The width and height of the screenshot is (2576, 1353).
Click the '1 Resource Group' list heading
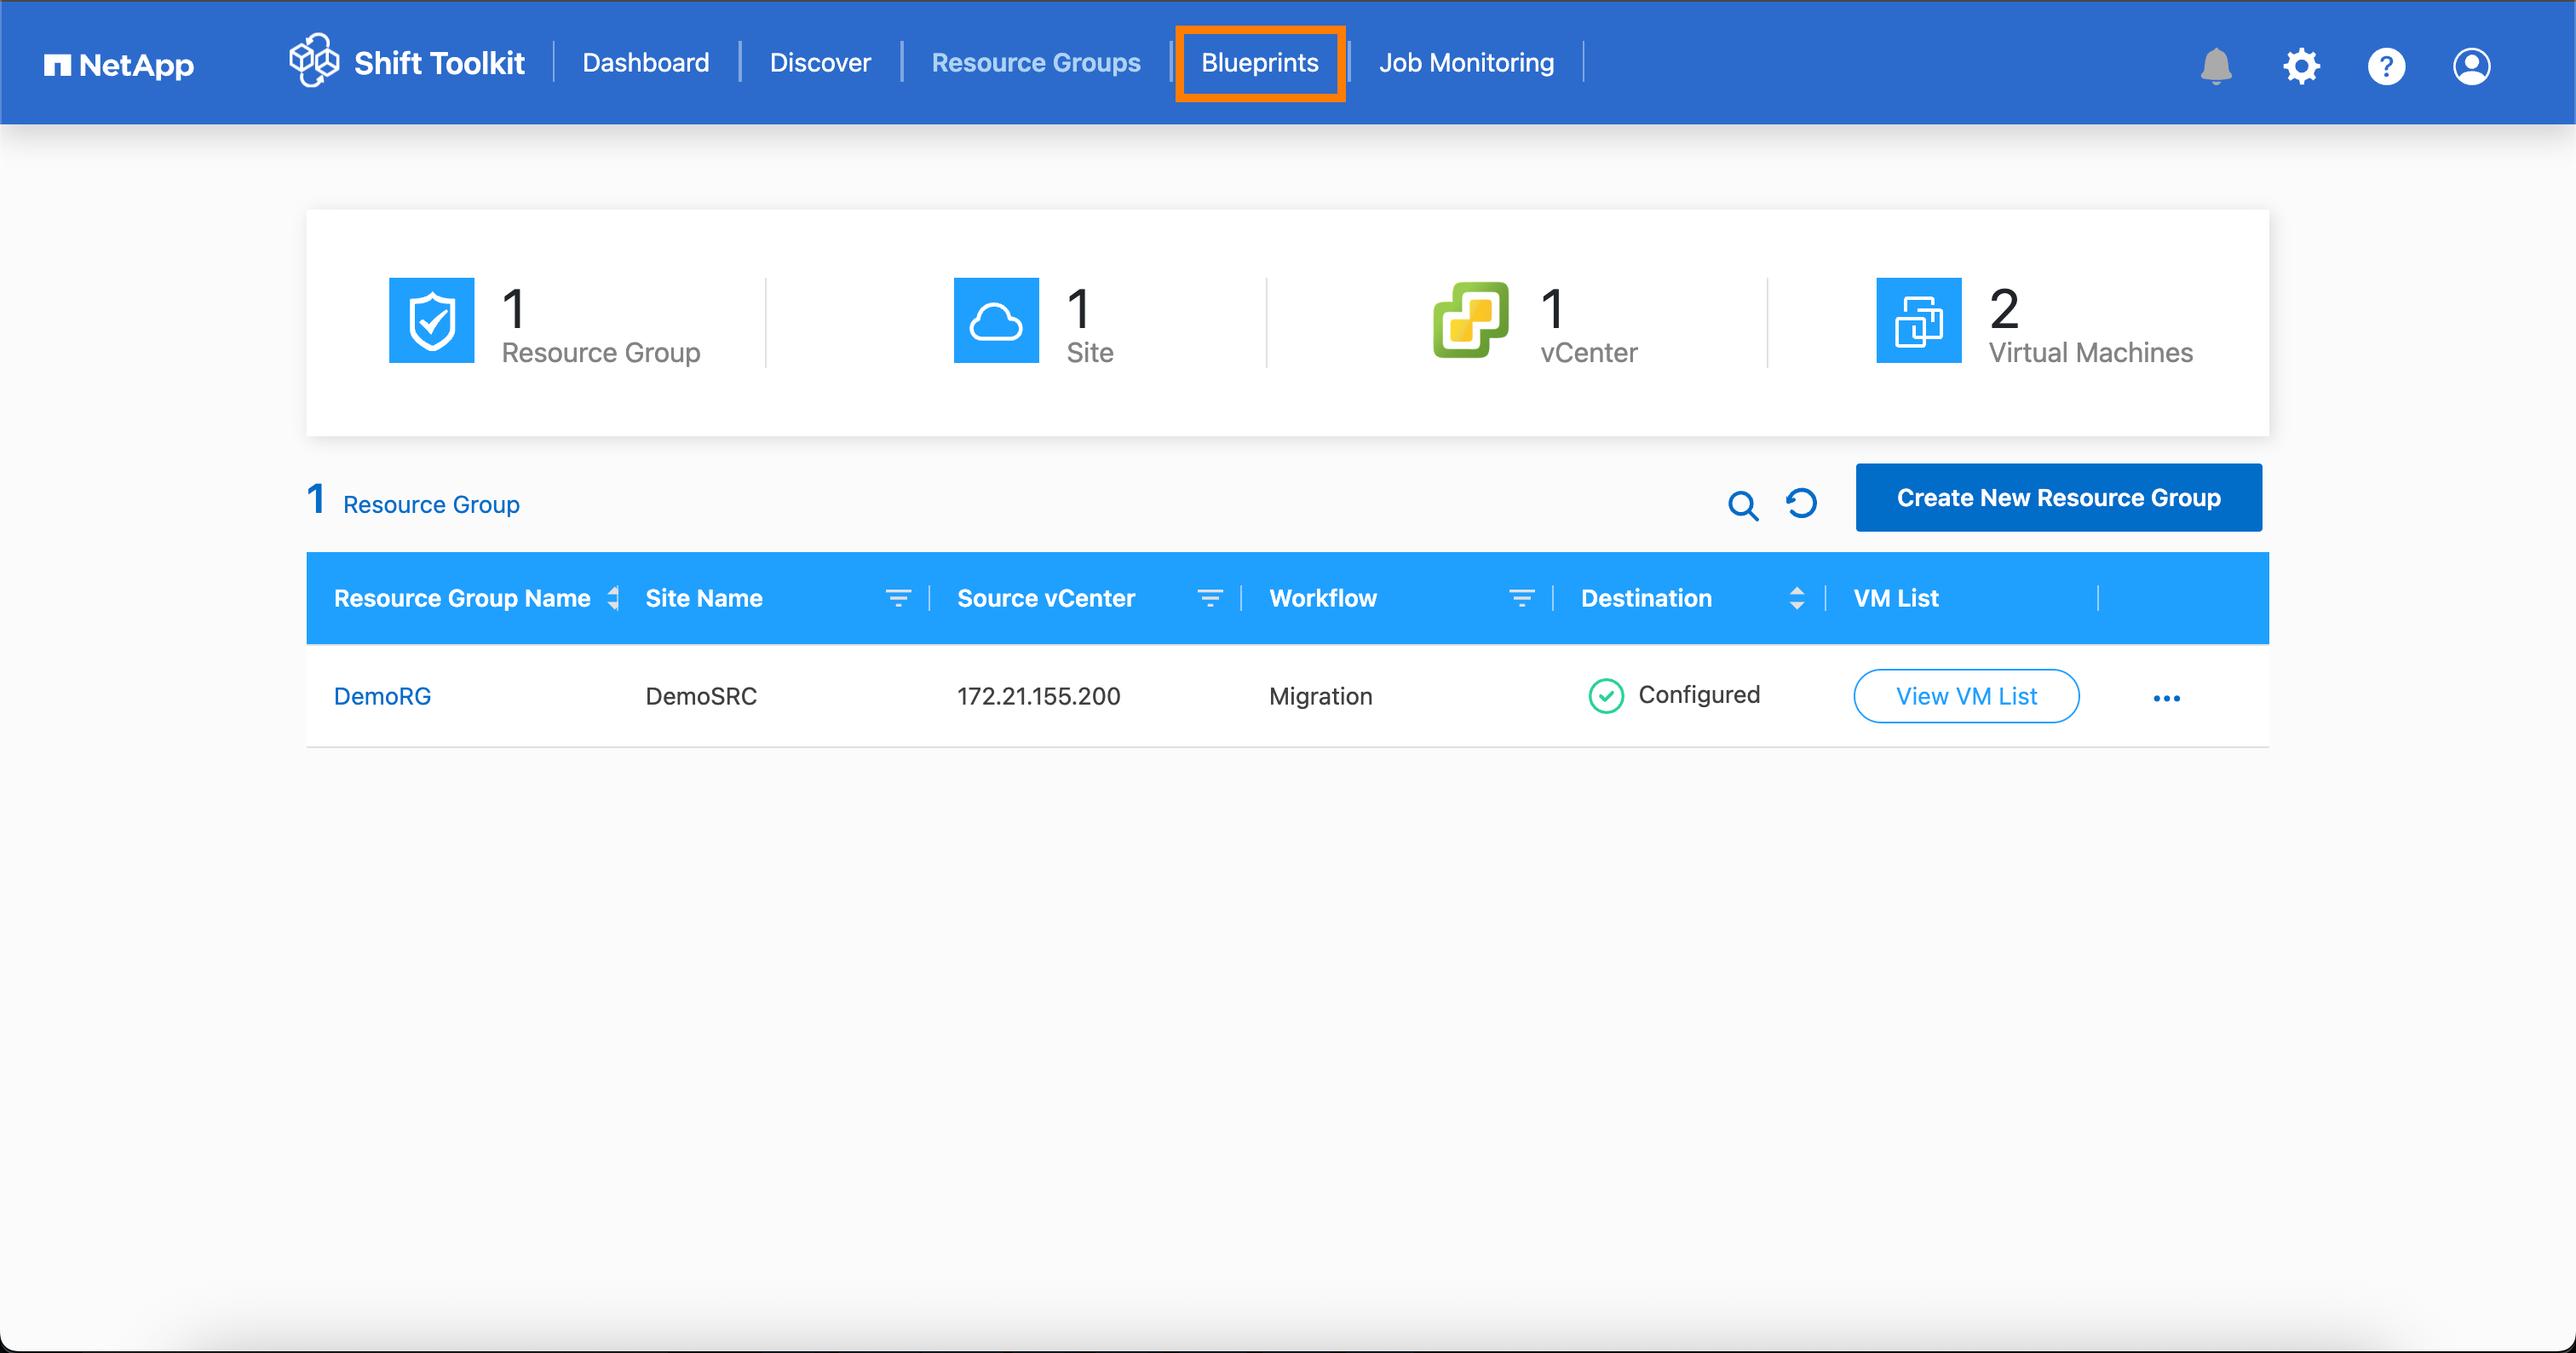click(413, 501)
